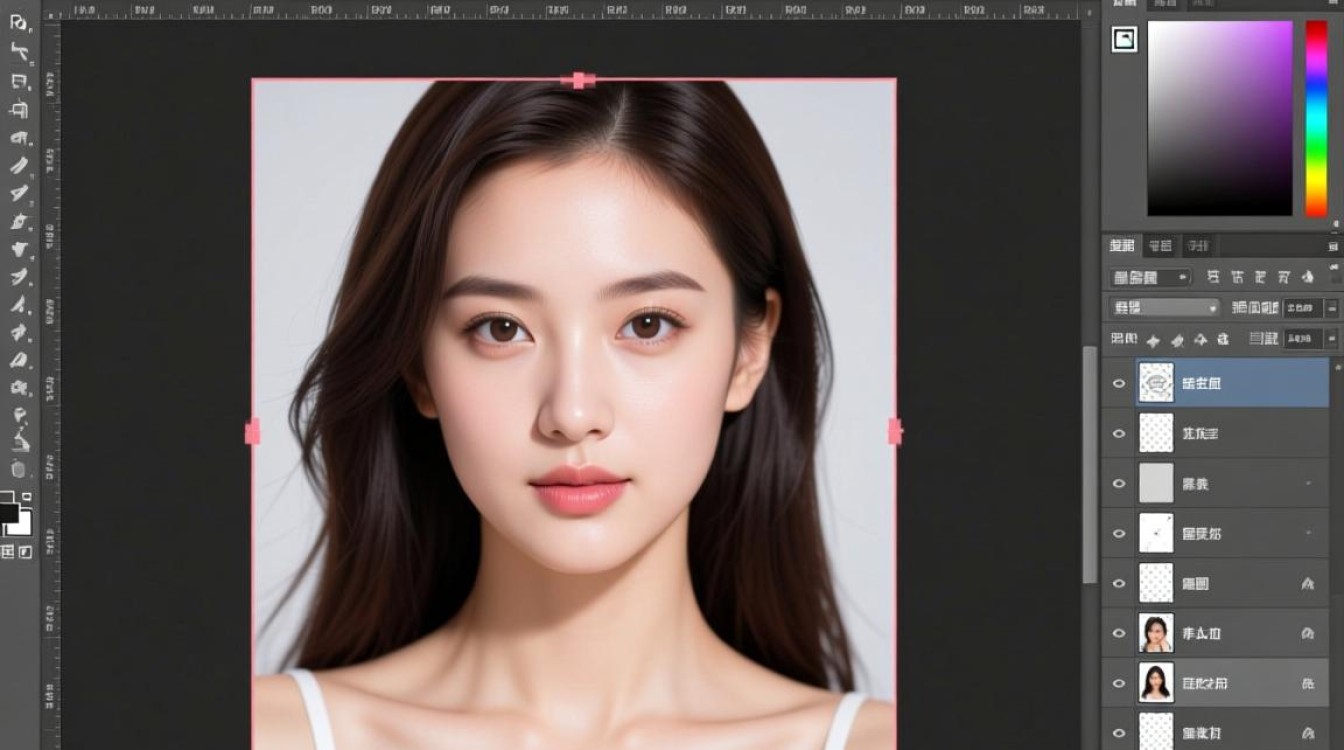Select the rectangle-shaped third tool in the toolbar
This screenshot has height=750, width=1344.
click(19, 81)
